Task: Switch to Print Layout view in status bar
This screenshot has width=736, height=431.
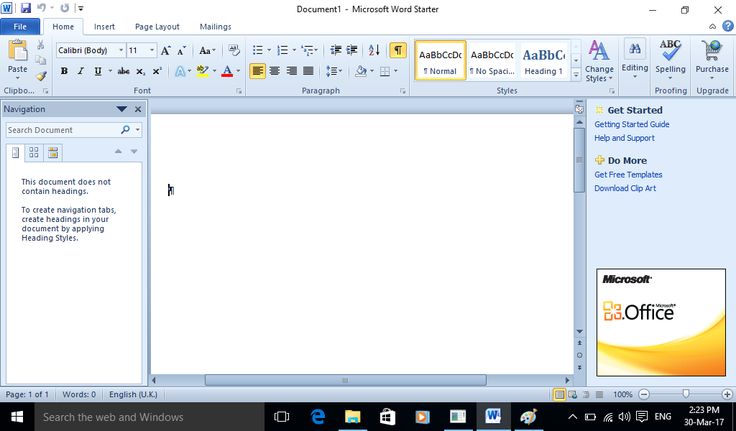Action: pos(559,394)
